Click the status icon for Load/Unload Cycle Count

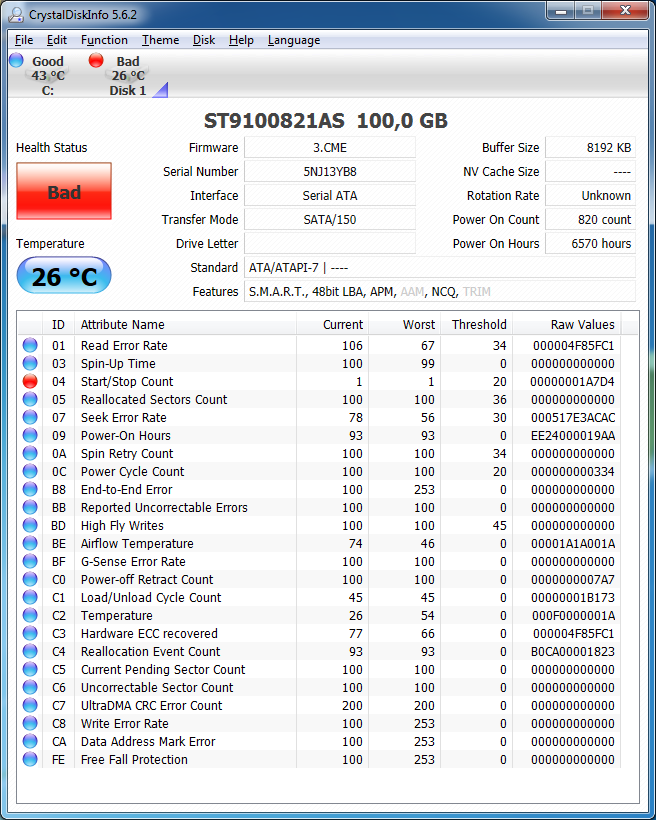coord(30,597)
